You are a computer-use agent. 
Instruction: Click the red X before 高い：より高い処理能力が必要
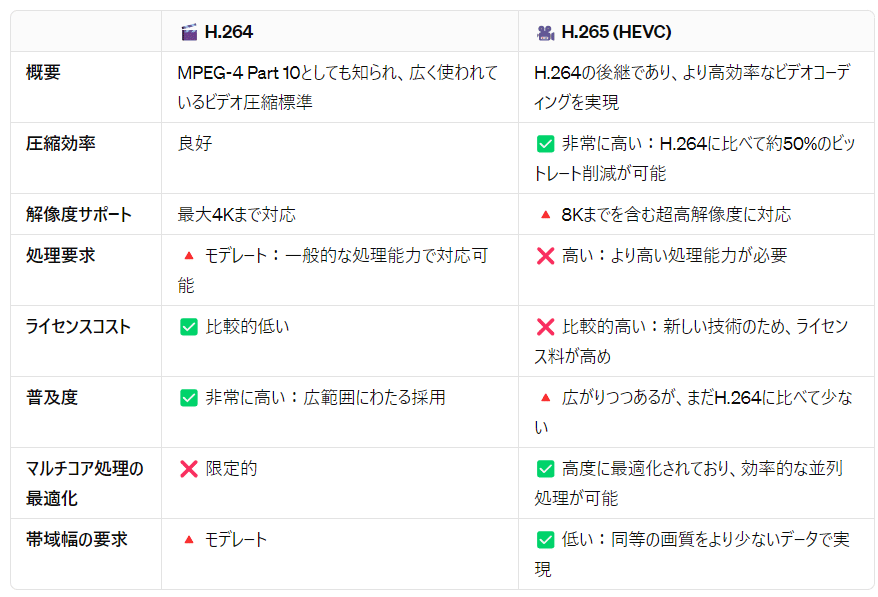coord(545,256)
